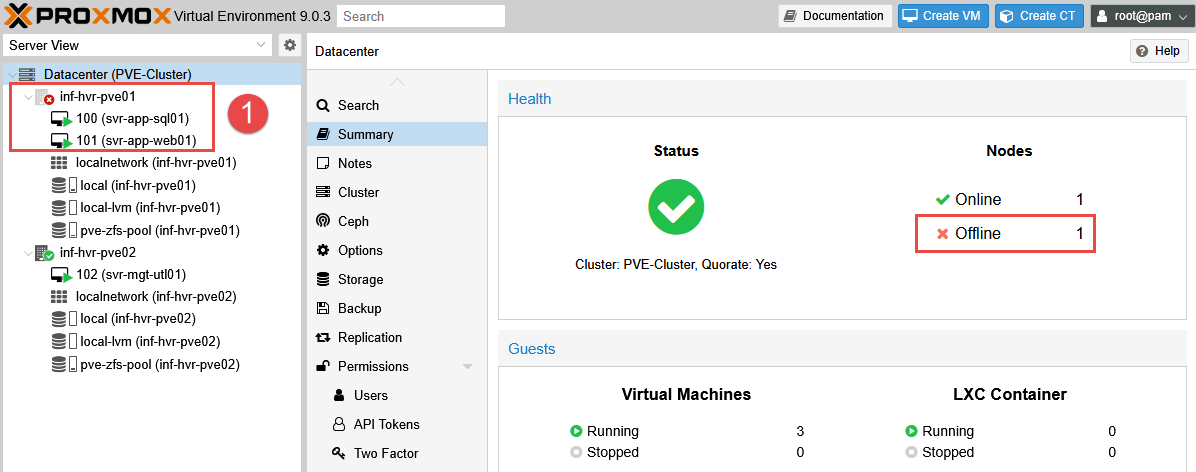Open the Storage menu item
Screen dimensions: 1196x472
coord(360,279)
